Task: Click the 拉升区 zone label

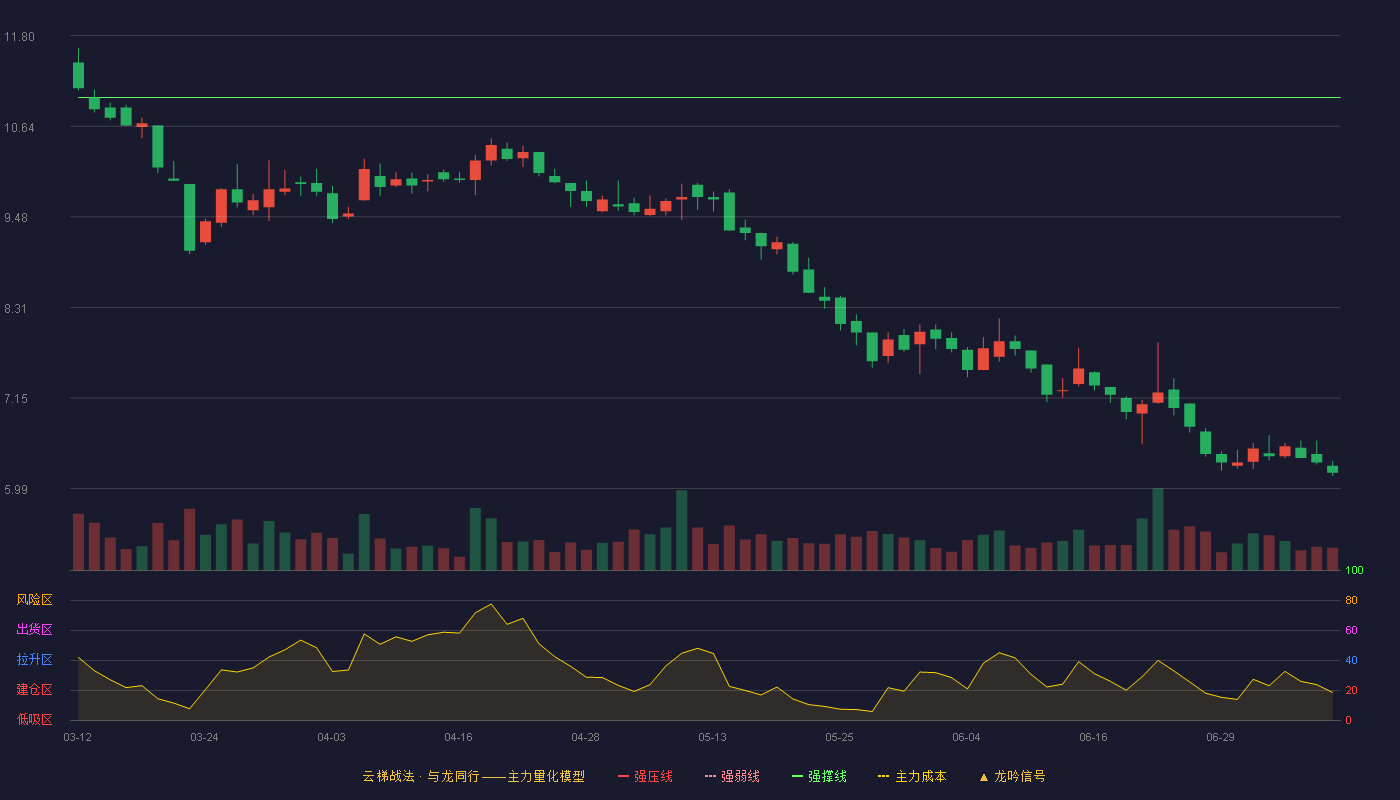Action: coord(34,660)
